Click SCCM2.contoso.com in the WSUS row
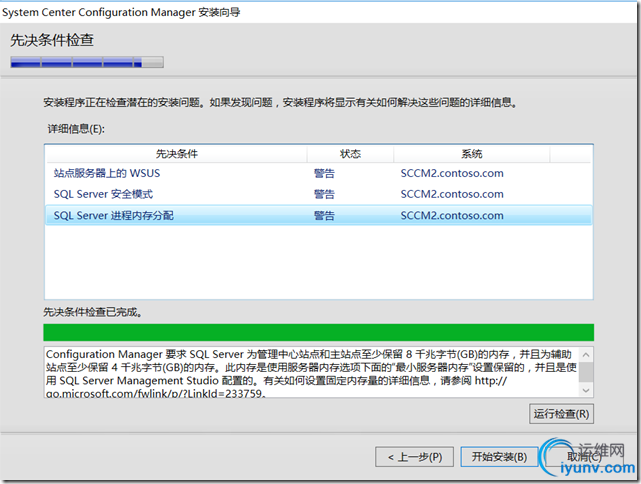This screenshot has width=641, height=484. 452,173
